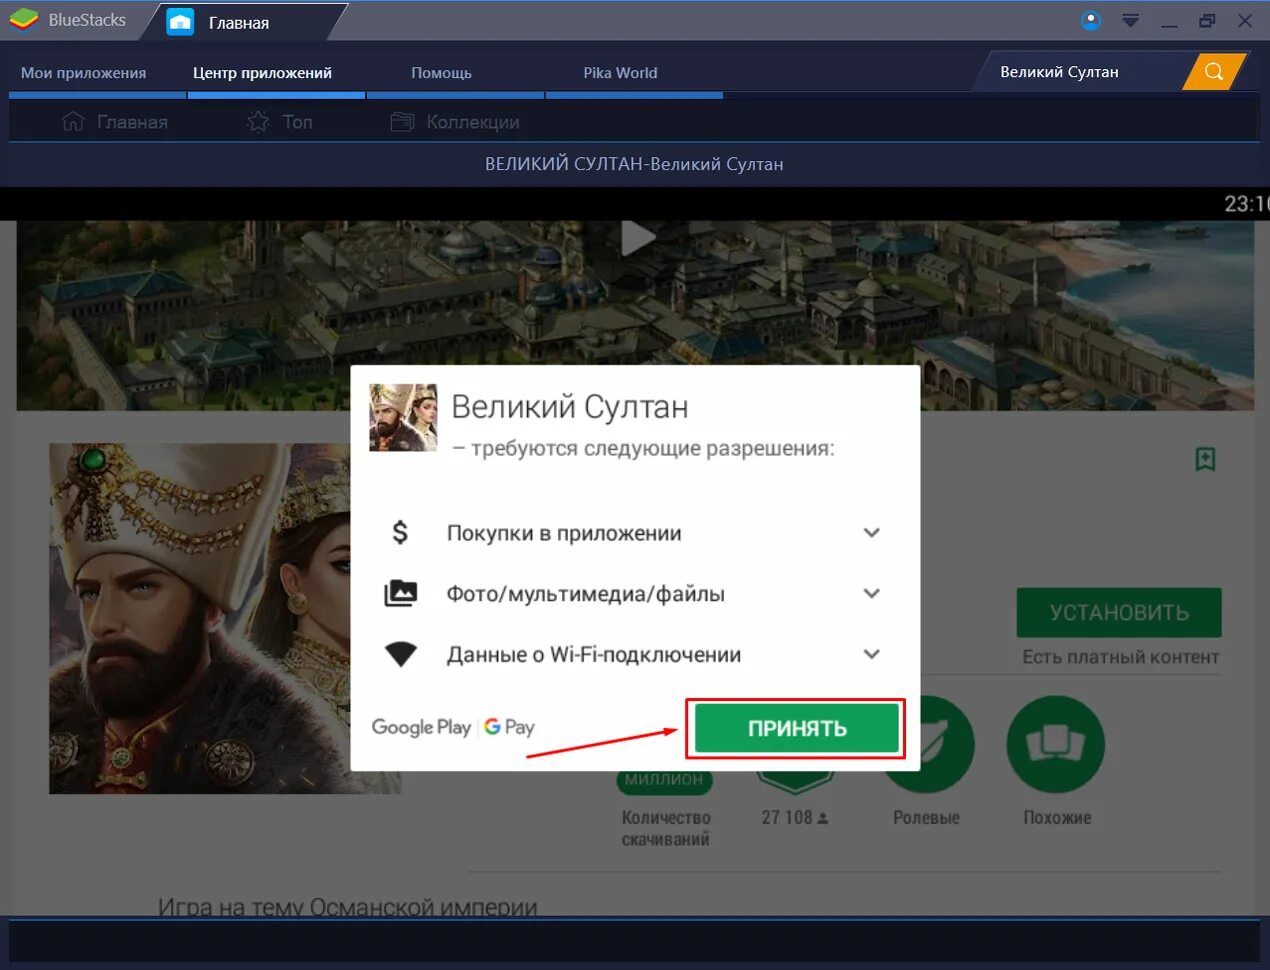The image size is (1270, 970).
Task: Open the Главная home tab
Action: click(x=240, y=22)
